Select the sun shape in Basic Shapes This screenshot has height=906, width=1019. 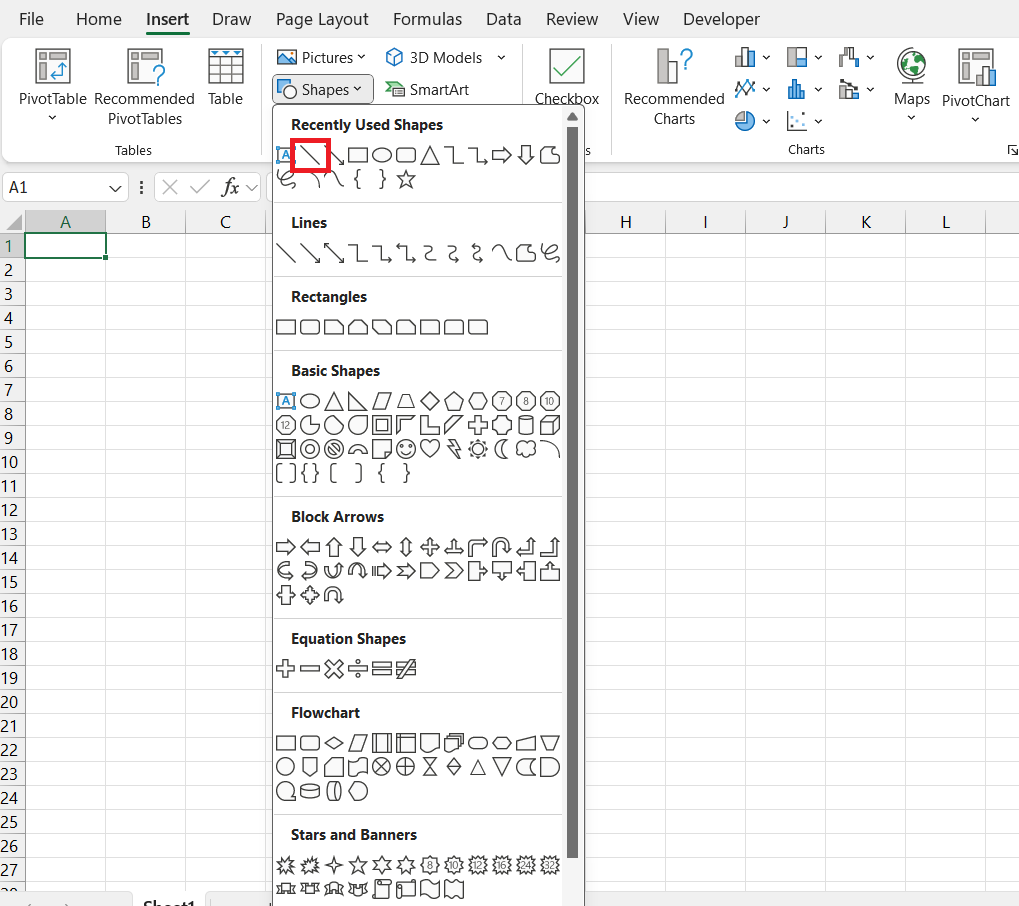(x=478, y=449)
